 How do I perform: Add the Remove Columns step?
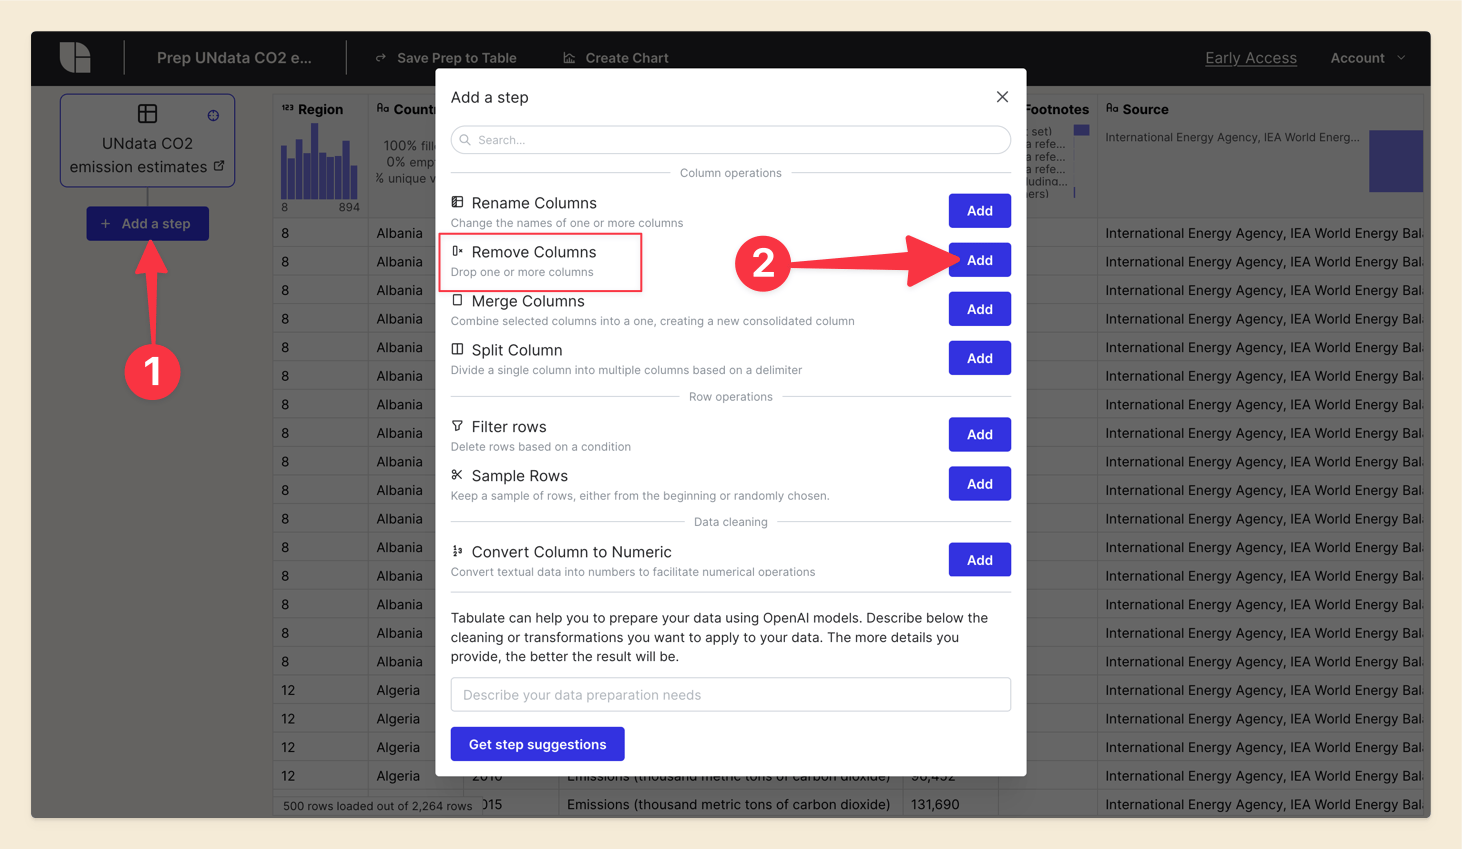click(979, 260)
